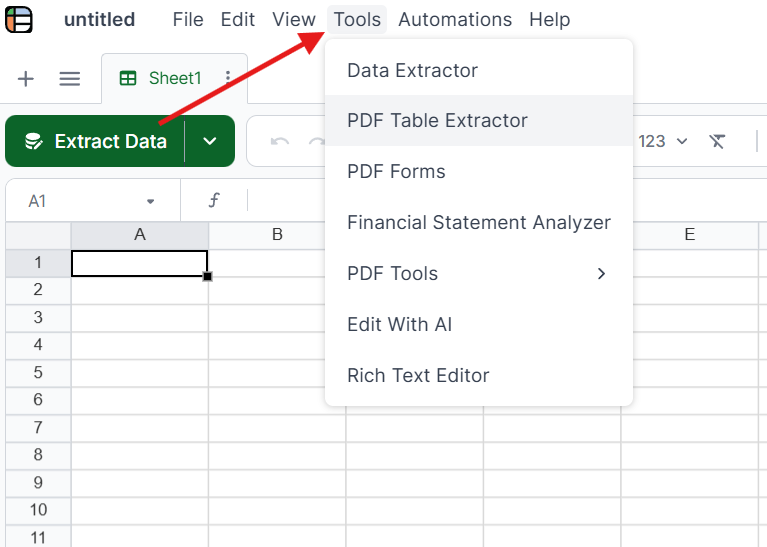Open Financial Statement Analyzer

(478, 223)
